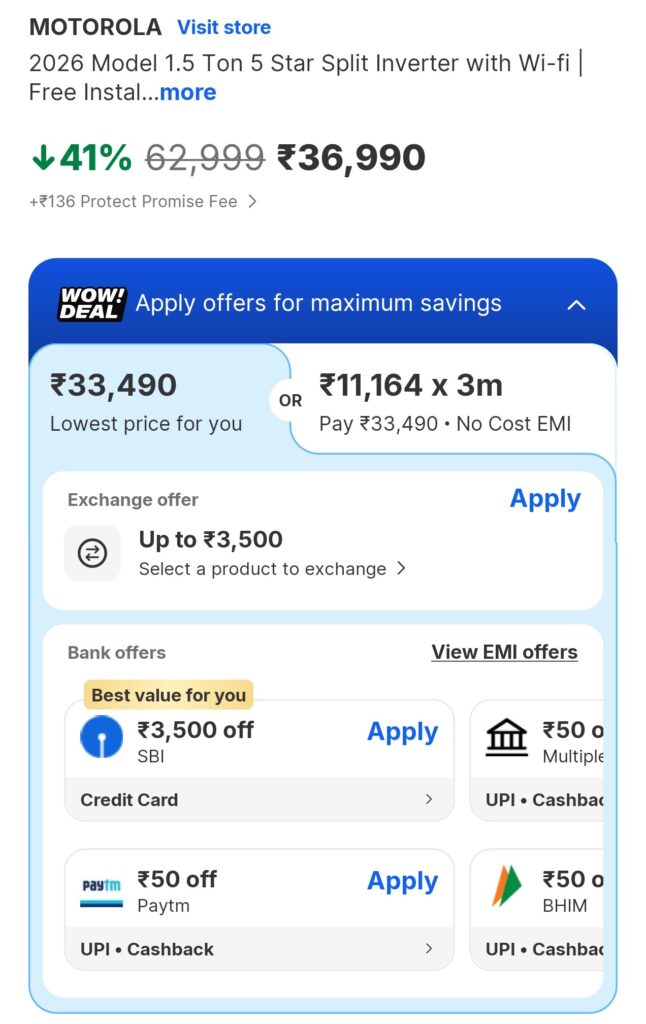
Task: Click the WOW! DEAL badge icon
Action: (x=91, y=303)
